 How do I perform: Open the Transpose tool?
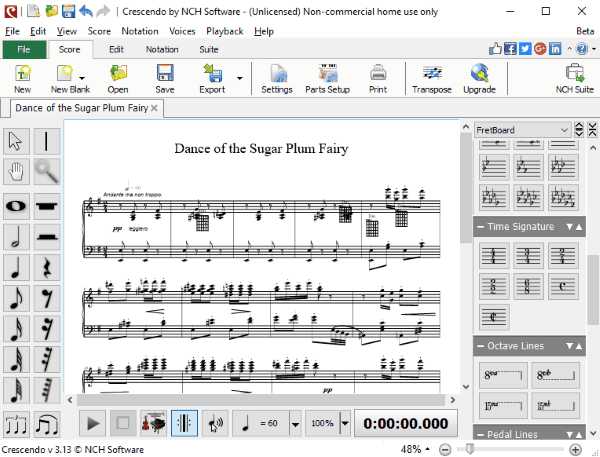[432, 78]
